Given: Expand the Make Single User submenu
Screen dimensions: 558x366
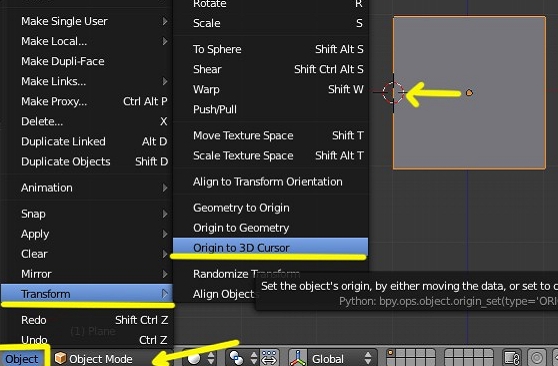Looking at the screenshot, I should [x=87, y=21].
